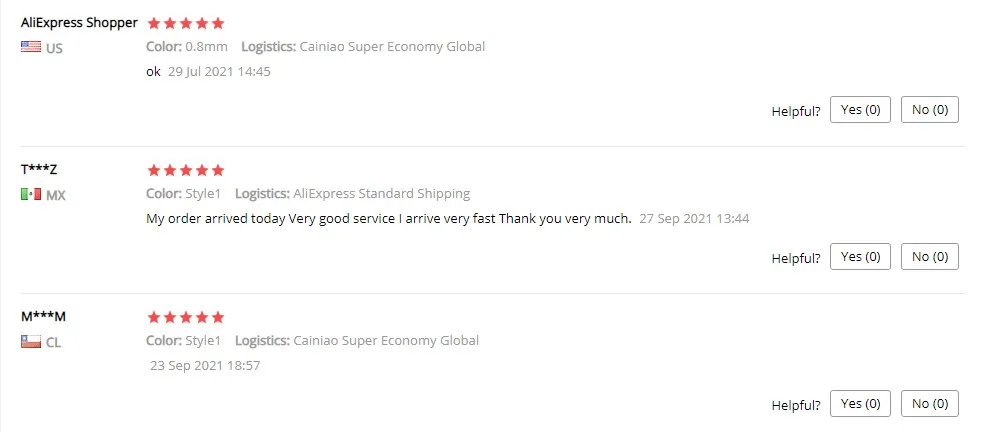This screenshot has height=432, width=982.
Task: Vote No on T***Z's review
Action: 929,257
